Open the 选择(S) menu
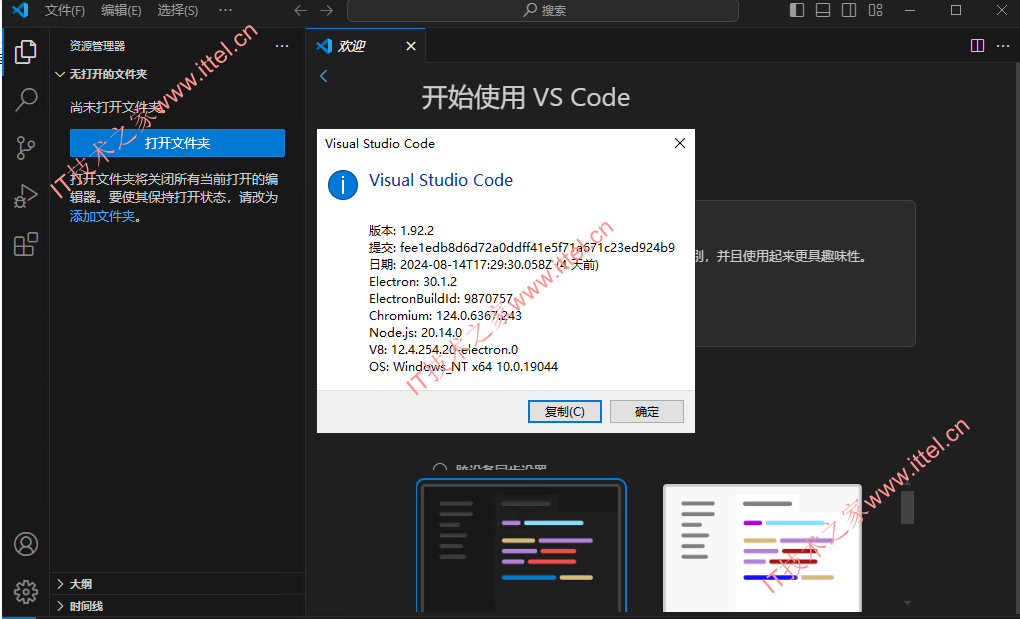Image resolution: width=1020 pixels, height=619 pixels. (x=178, y=10)
